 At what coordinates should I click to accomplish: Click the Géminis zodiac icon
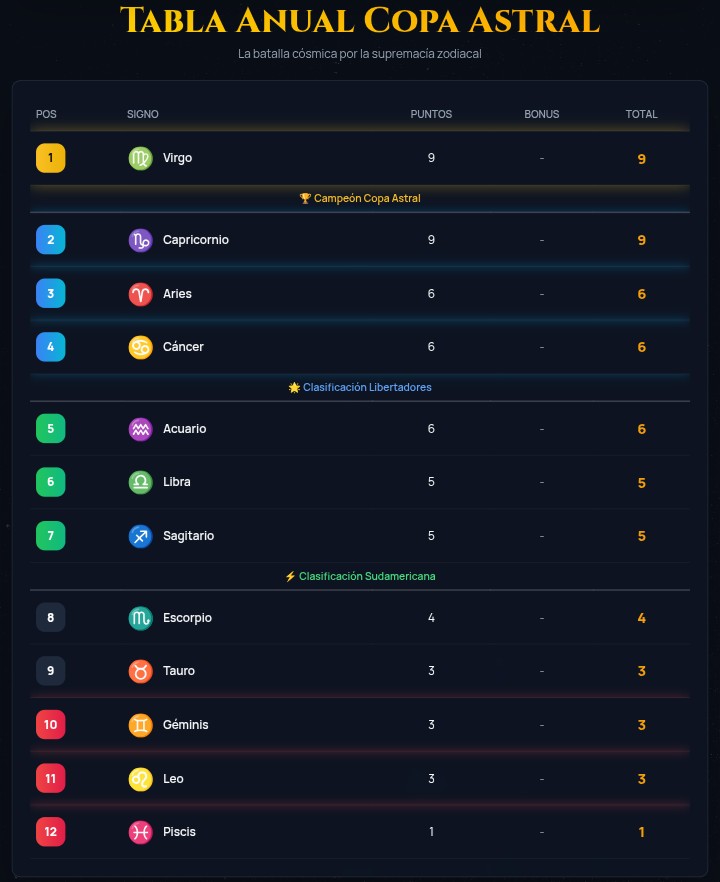[141, 725]
